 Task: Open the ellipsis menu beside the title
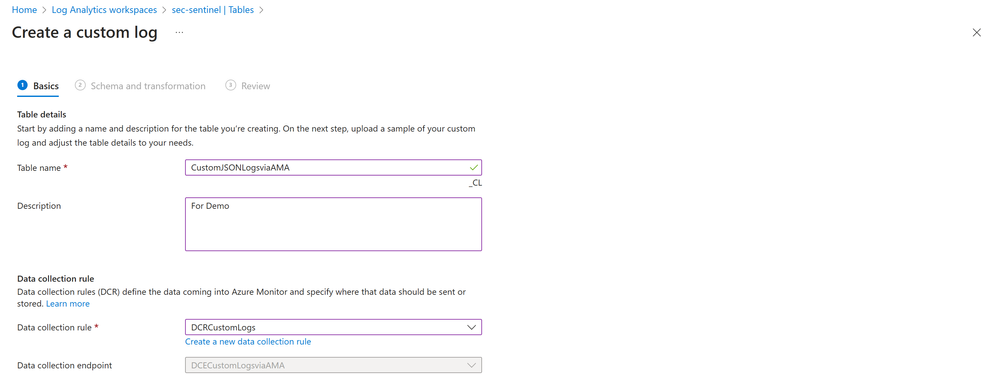point(179,32)
